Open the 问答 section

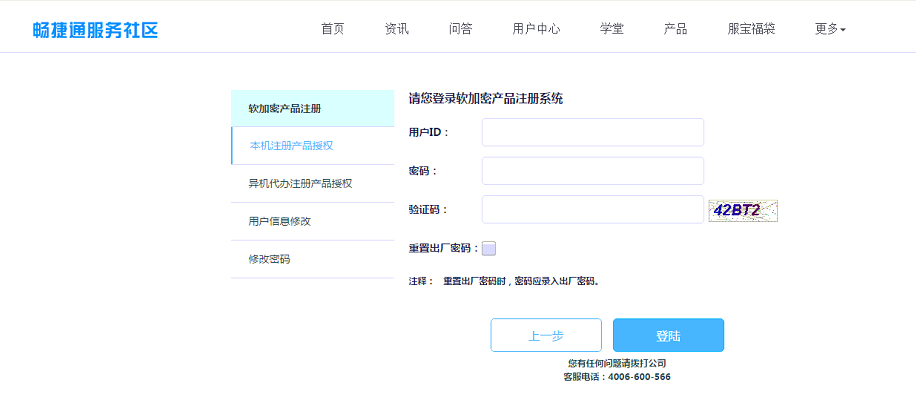[x=461, y=29]
